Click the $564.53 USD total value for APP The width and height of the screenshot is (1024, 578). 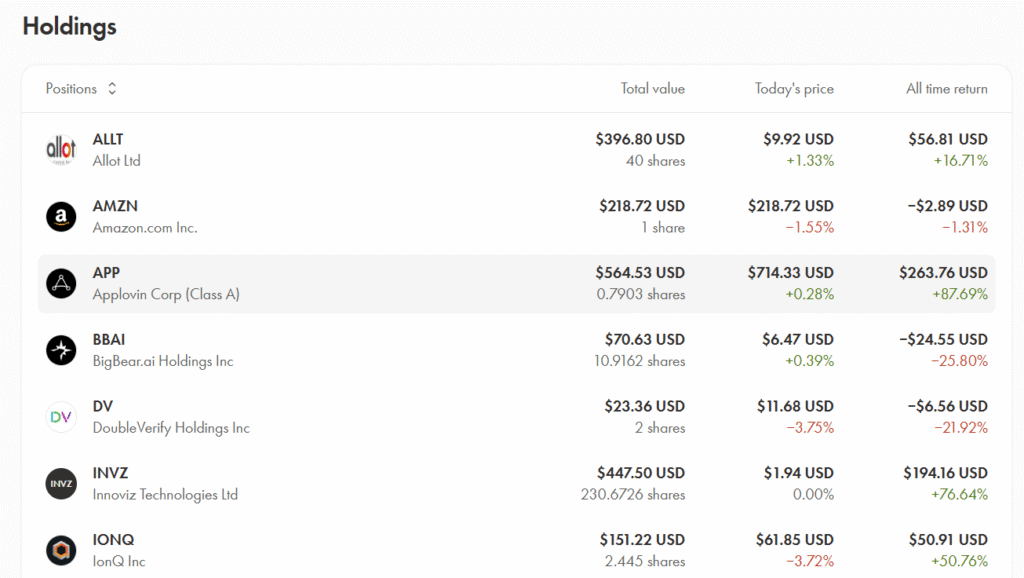click(640, 273)
